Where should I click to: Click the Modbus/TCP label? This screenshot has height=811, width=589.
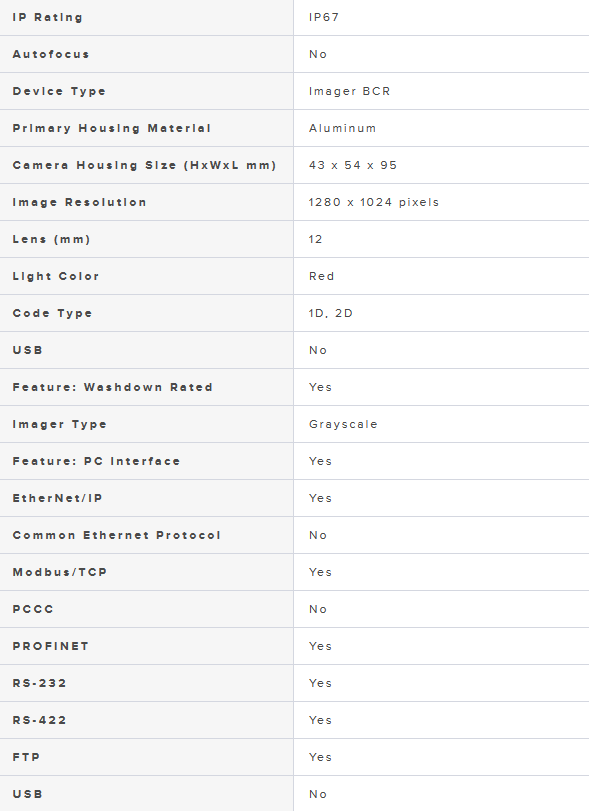pos(59,573)
